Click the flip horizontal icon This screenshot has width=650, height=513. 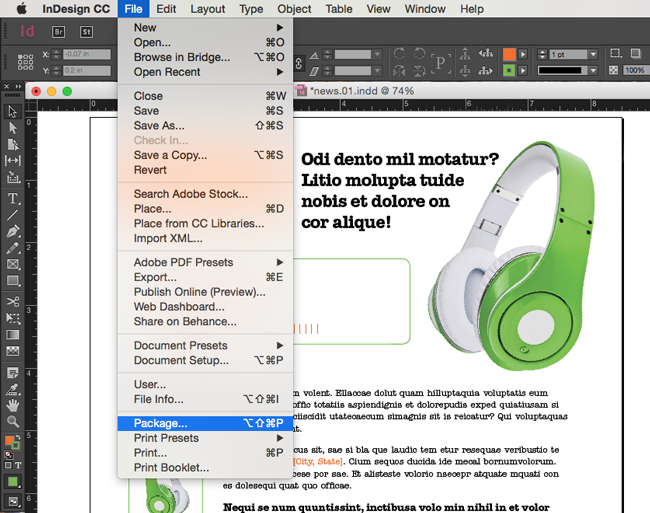(400, 71)
